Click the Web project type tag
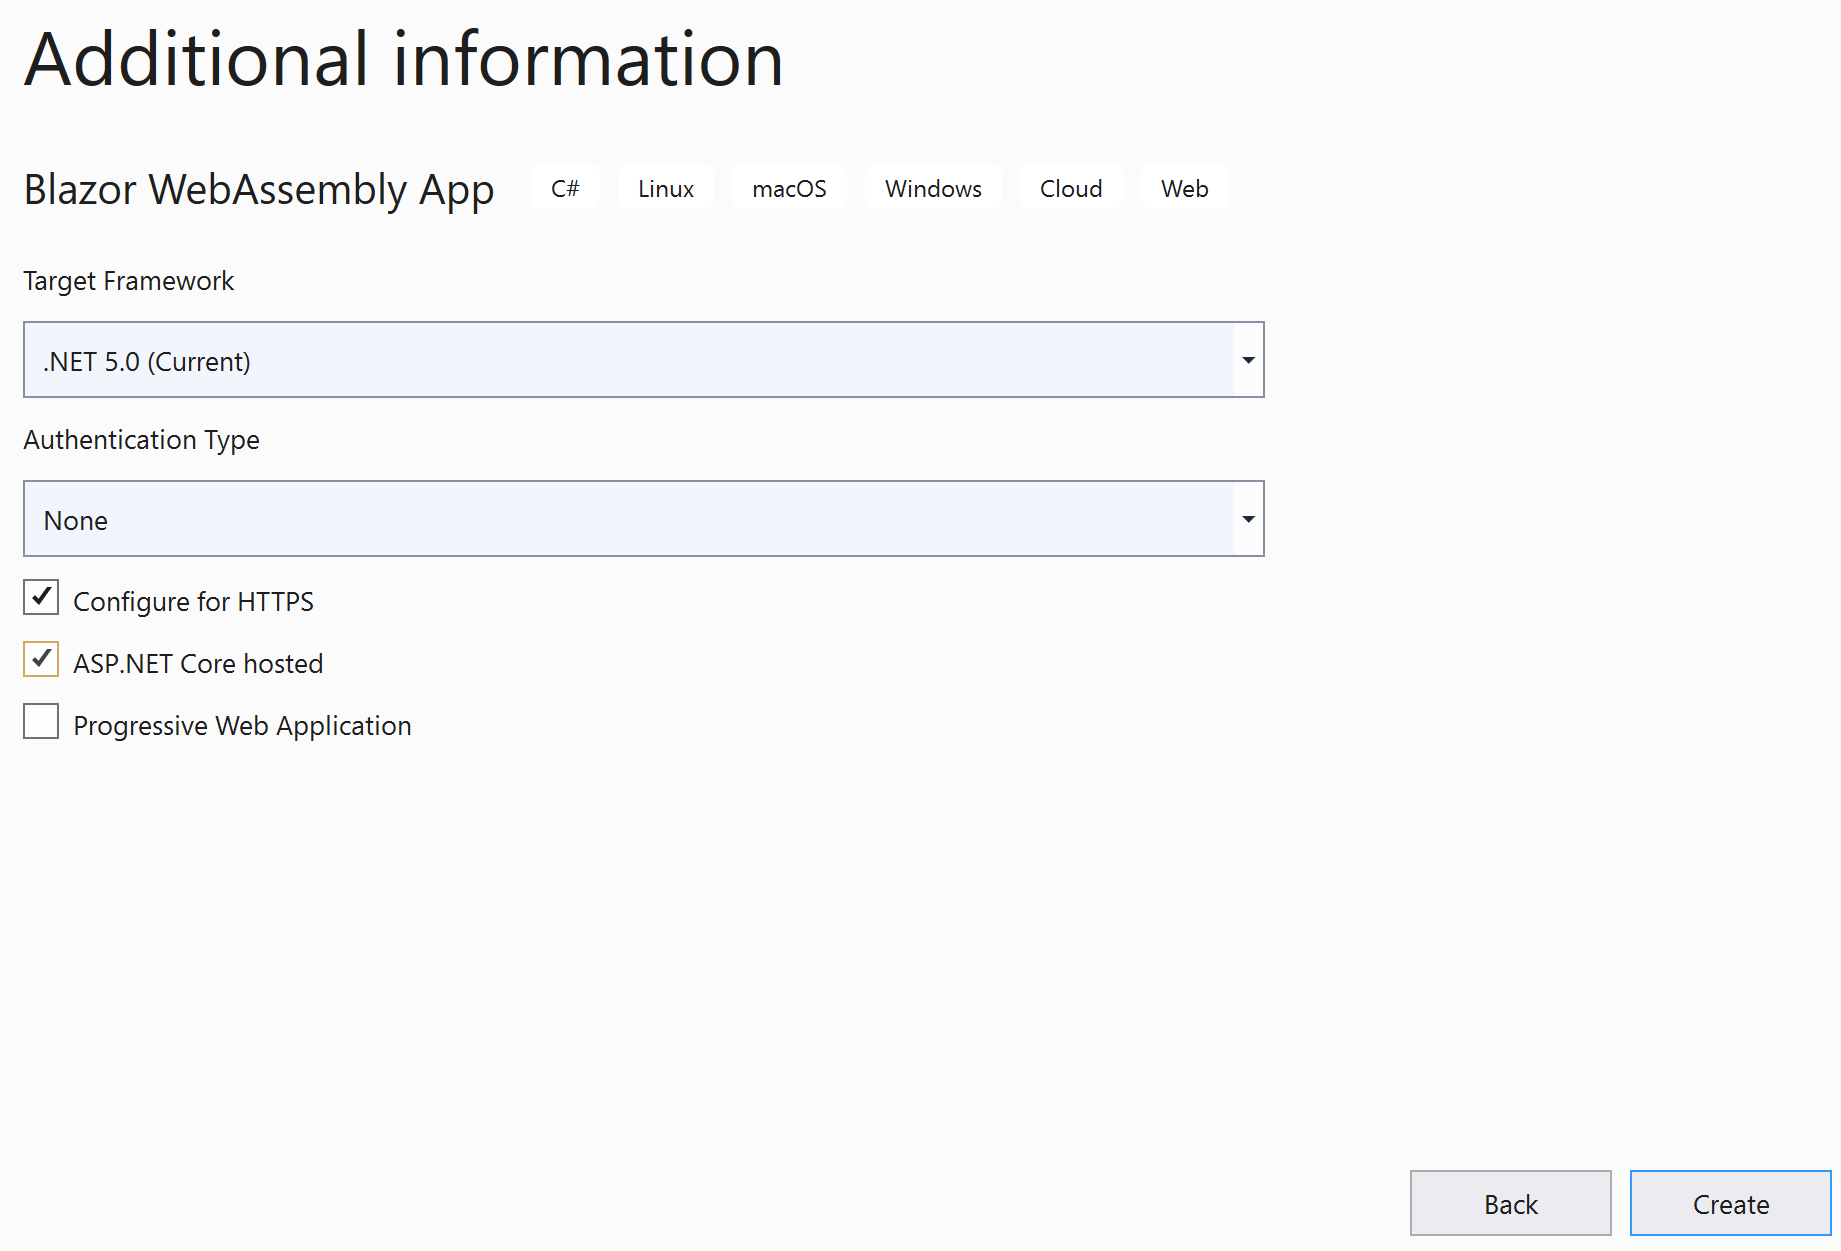Screen dimensions: 1841x1251 [1184, 188]
